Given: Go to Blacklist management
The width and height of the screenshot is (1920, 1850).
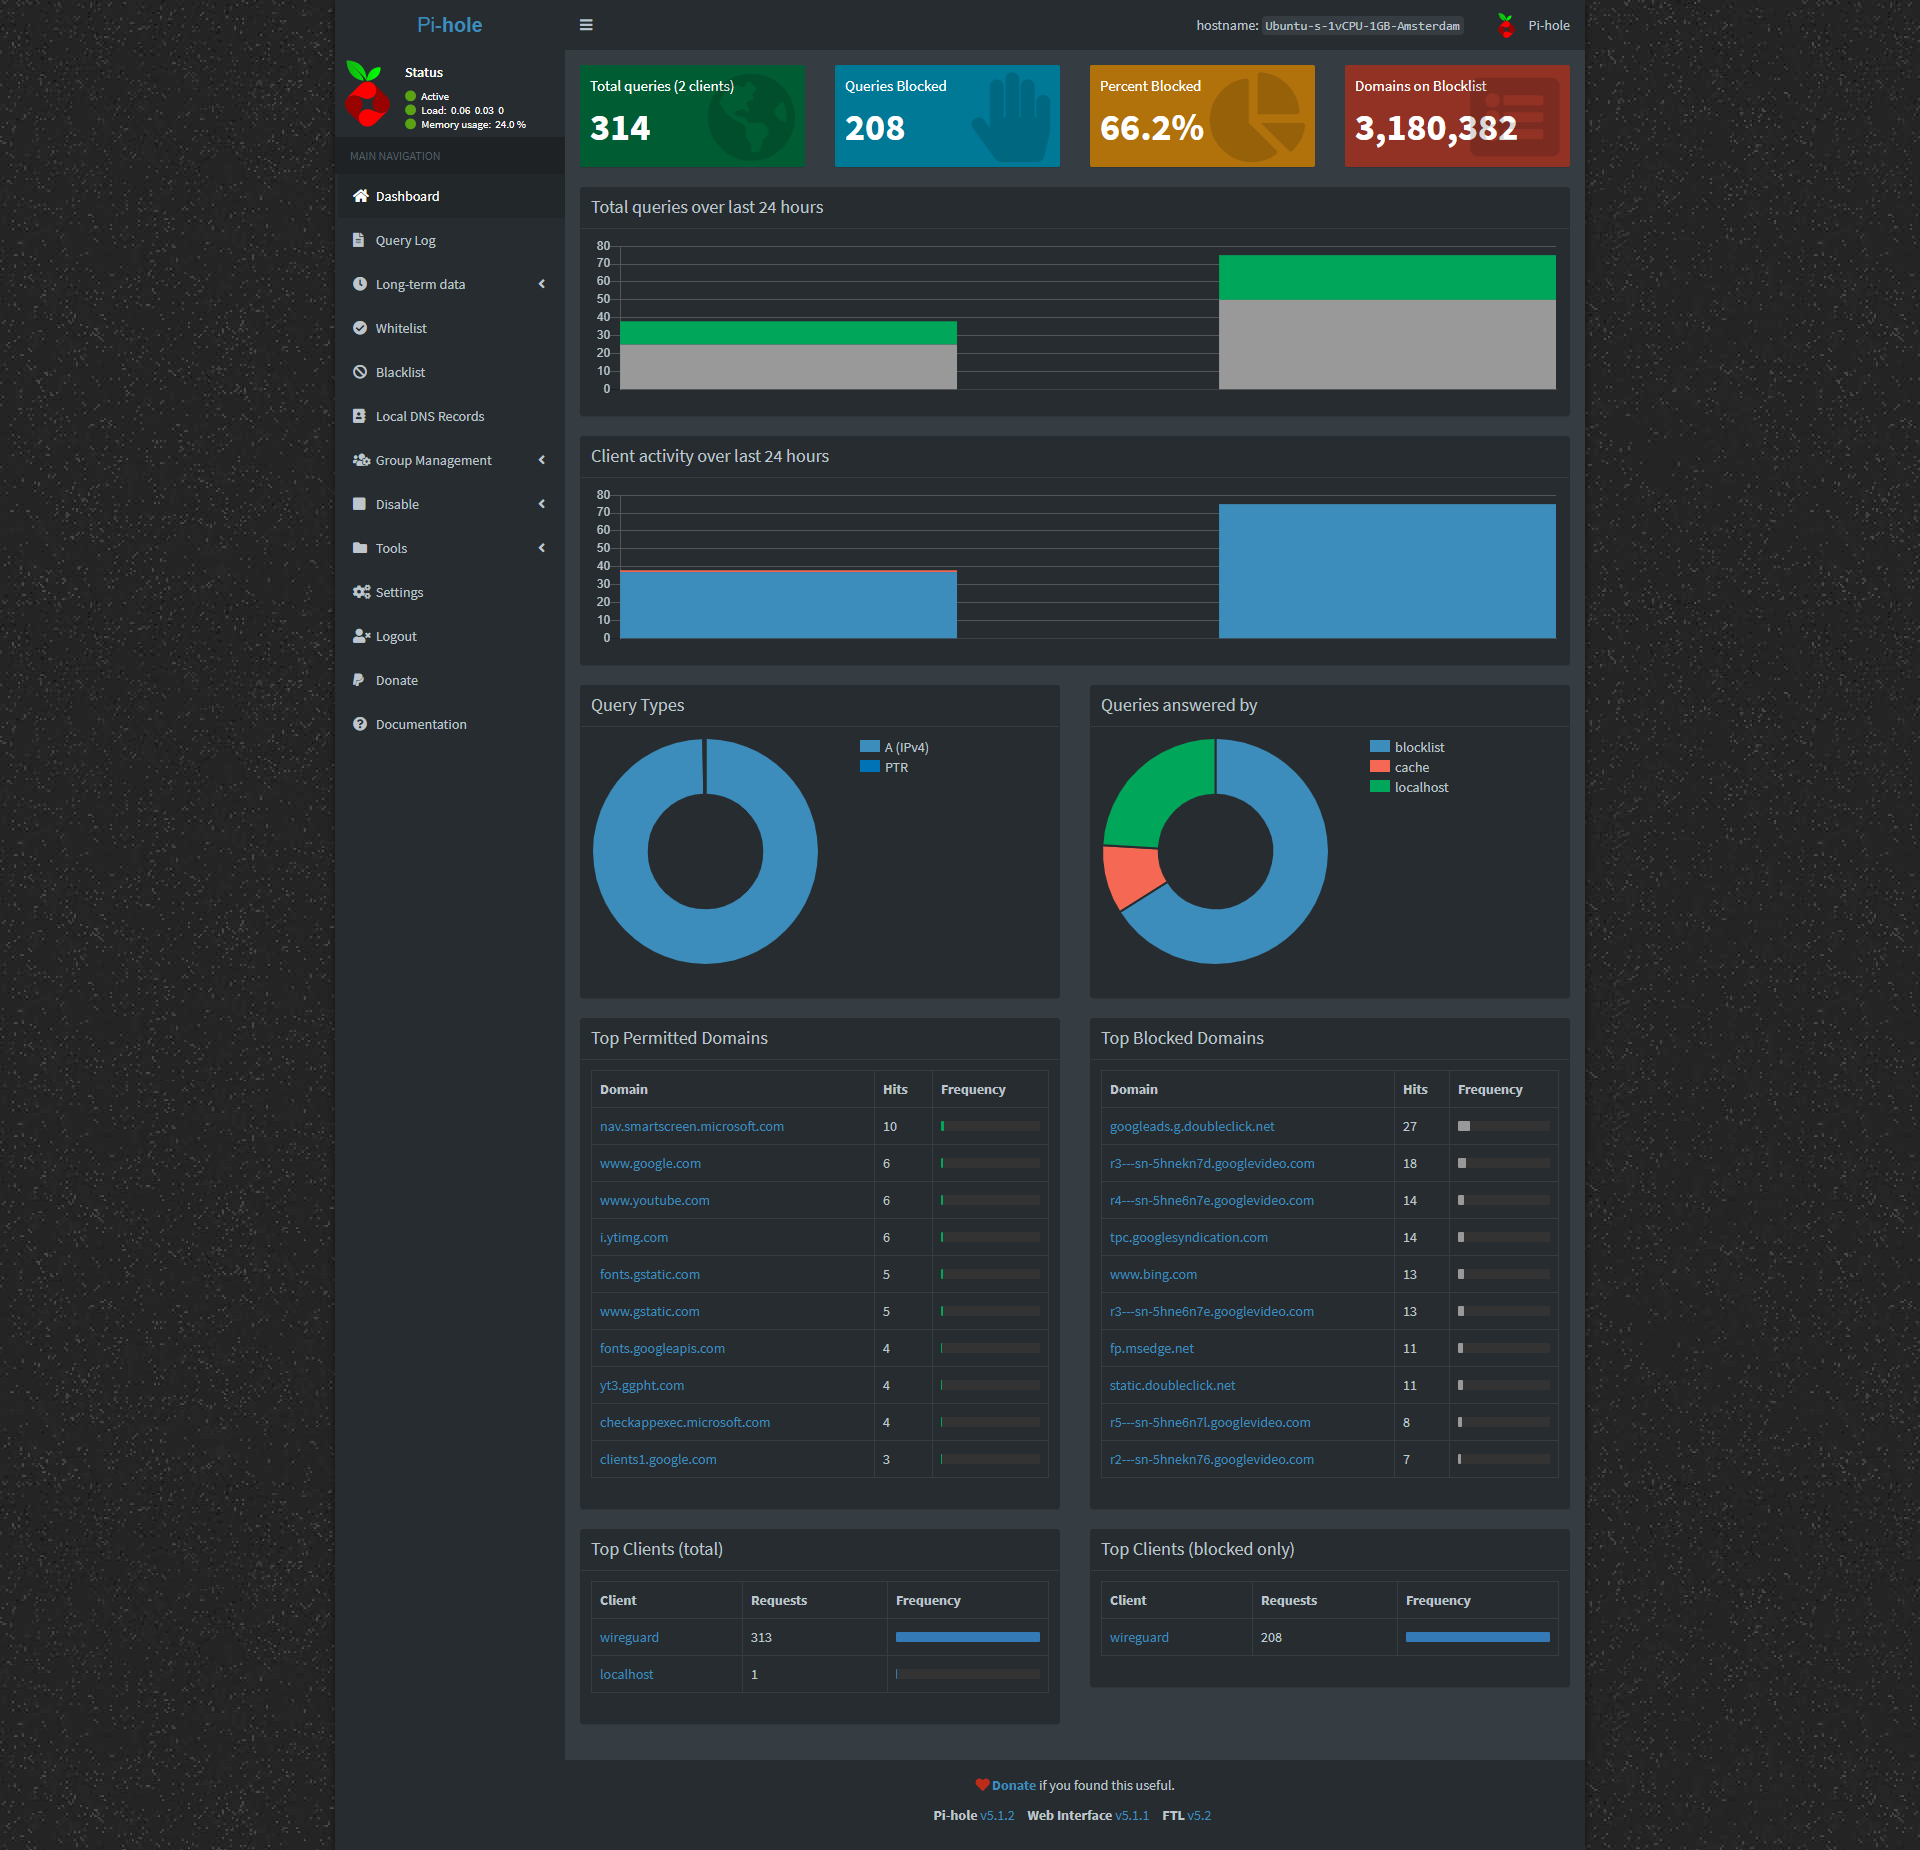Looking at the screenshot, I should click(x=450, y=372).
